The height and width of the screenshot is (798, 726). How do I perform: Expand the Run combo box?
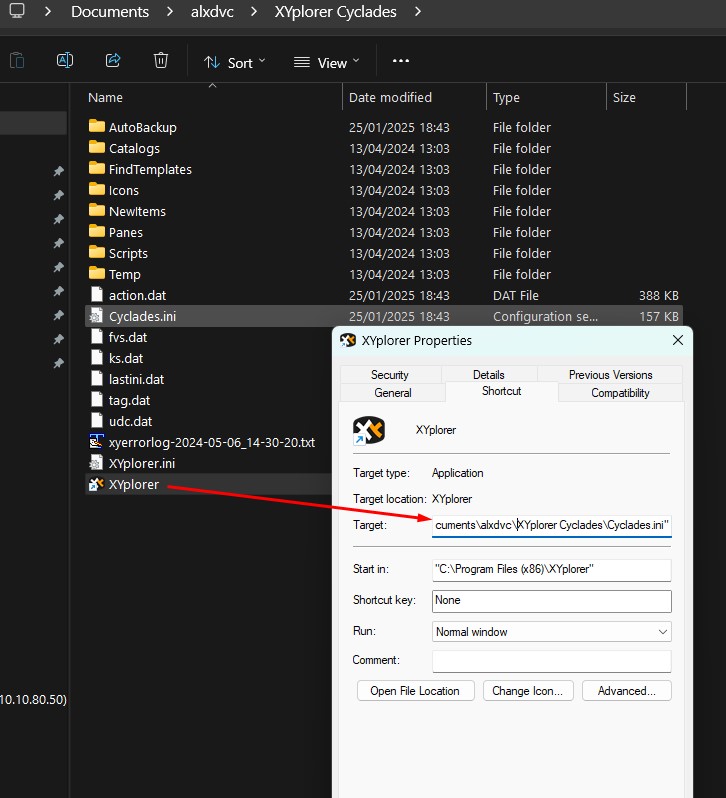coord(551,632)
